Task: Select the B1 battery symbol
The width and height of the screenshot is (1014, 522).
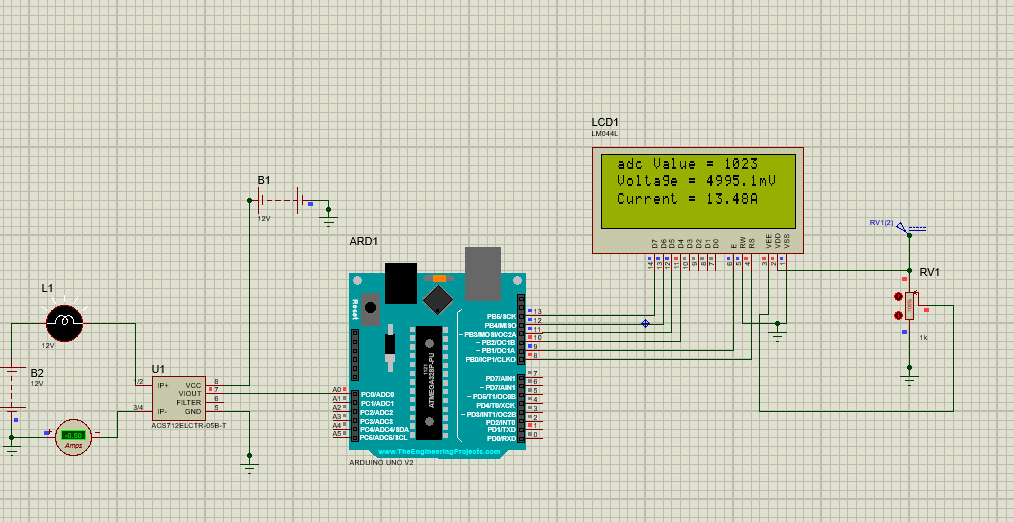Action: tap(281, 201)
